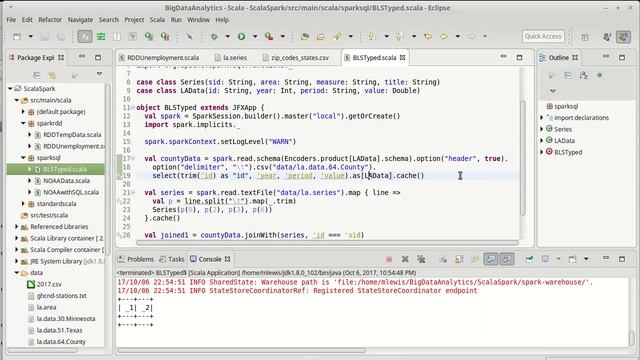Click the Display Selected Console icon
This screenshot has height=360, width=640.
[545, 259]
